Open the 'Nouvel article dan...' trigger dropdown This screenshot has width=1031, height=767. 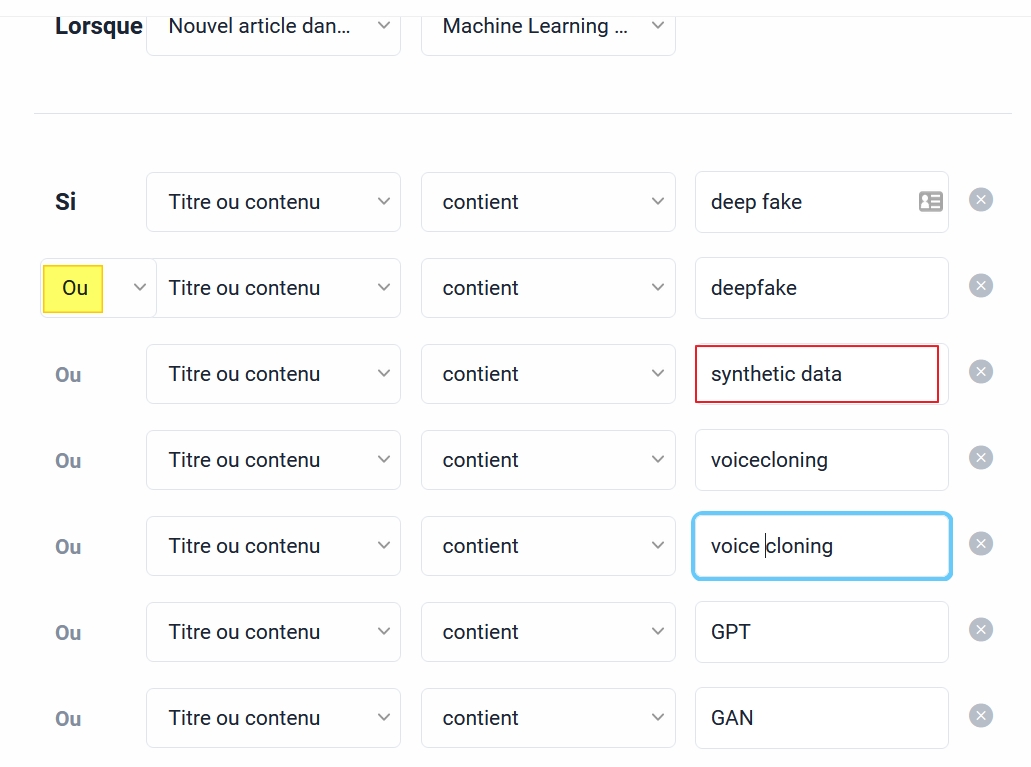pyautogui.click(x=274, y=28)
